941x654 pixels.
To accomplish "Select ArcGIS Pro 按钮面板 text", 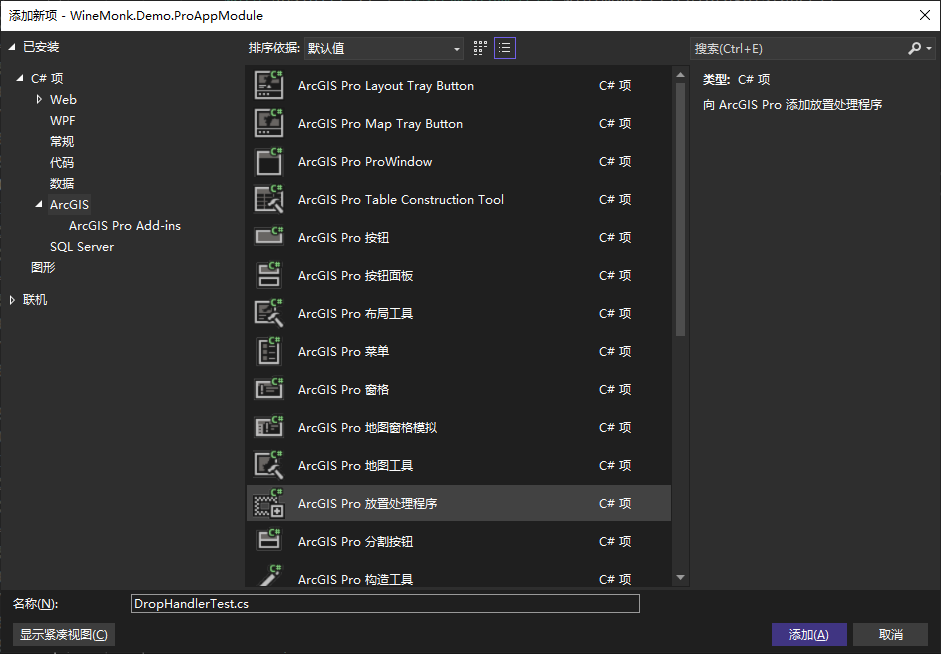I will (355, 275).
